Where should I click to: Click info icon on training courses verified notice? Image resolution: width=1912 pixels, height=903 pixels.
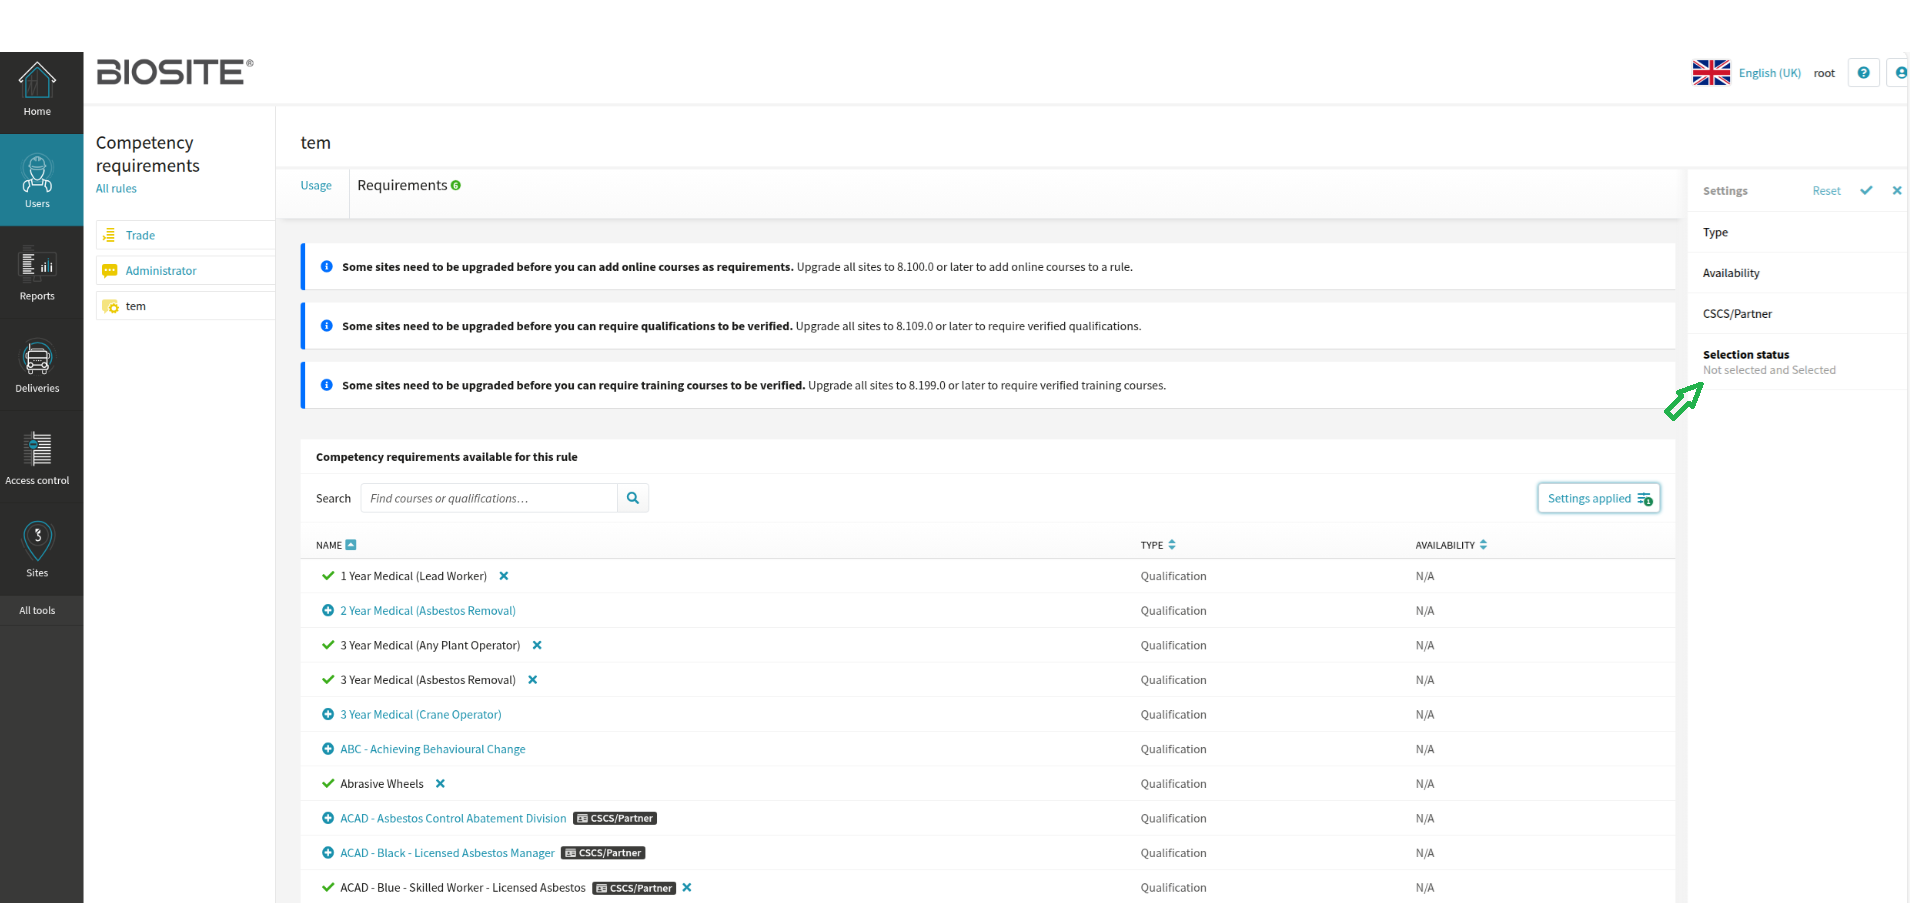click(327, 385)
